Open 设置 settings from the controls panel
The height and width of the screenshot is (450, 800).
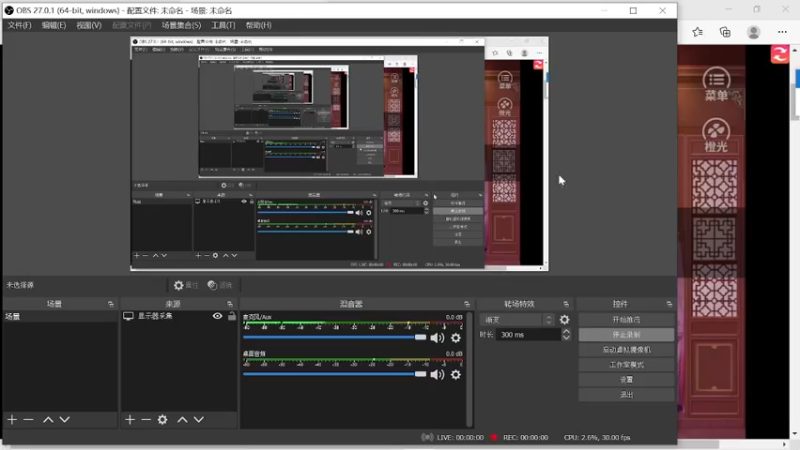point(626,380)
